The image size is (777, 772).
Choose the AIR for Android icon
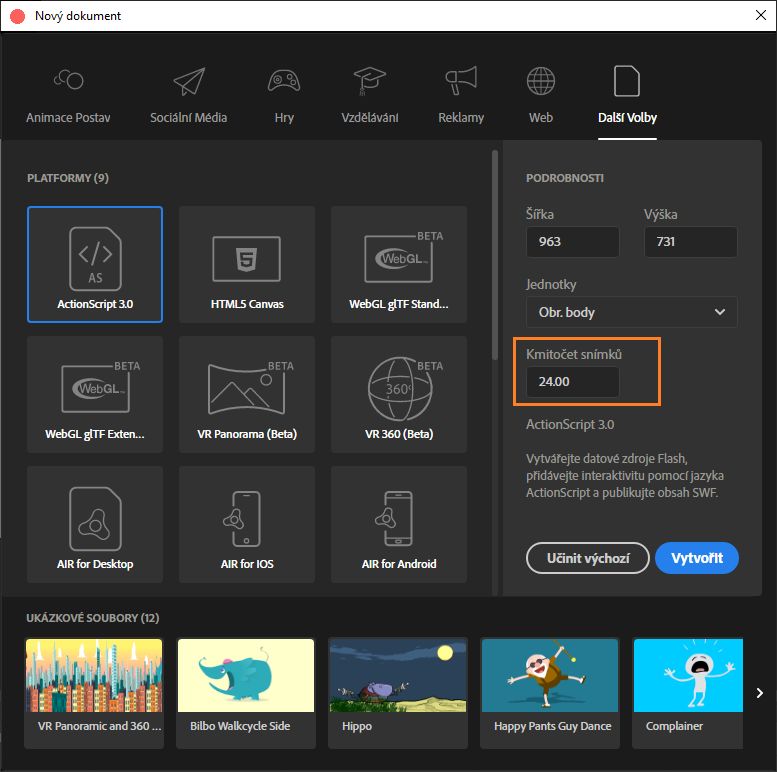click(394, 519)
